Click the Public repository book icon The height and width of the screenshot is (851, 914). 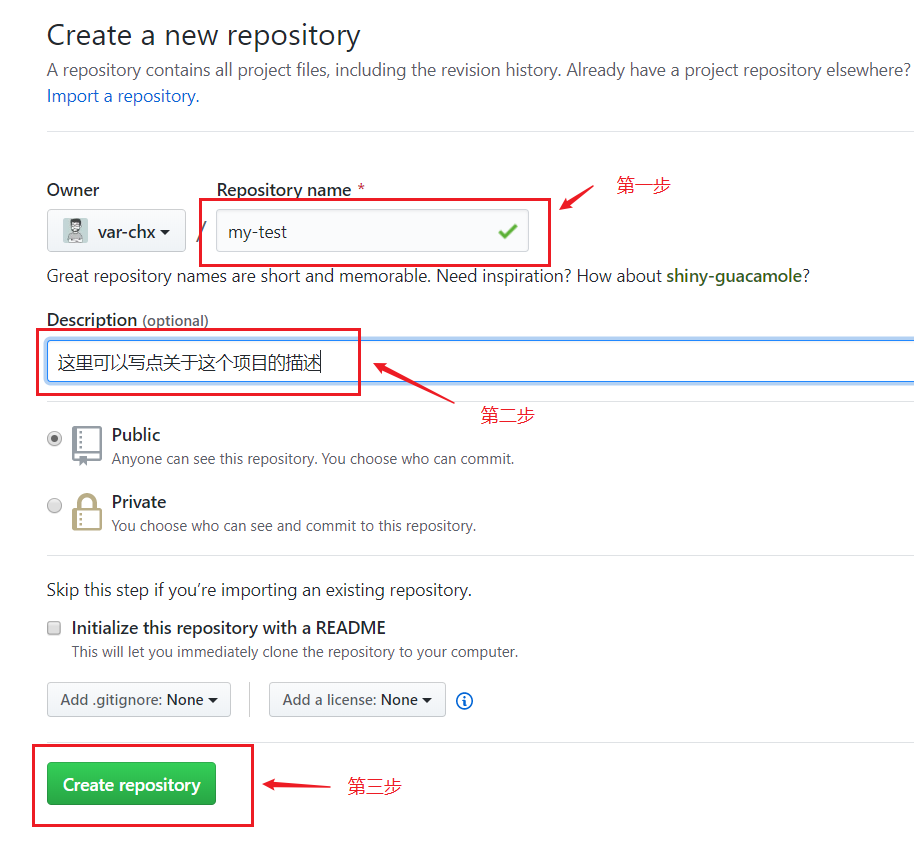(87, 445)
